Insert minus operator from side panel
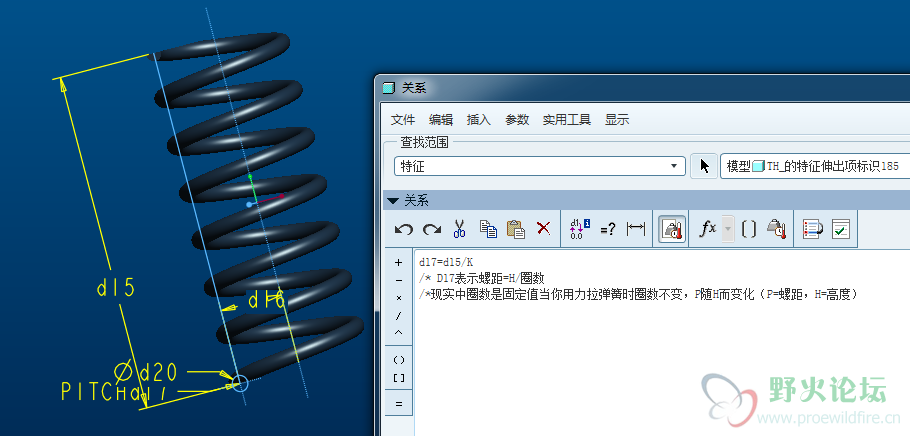The width and height of the screenshot is (910, 436). click(x=399, y=280)
